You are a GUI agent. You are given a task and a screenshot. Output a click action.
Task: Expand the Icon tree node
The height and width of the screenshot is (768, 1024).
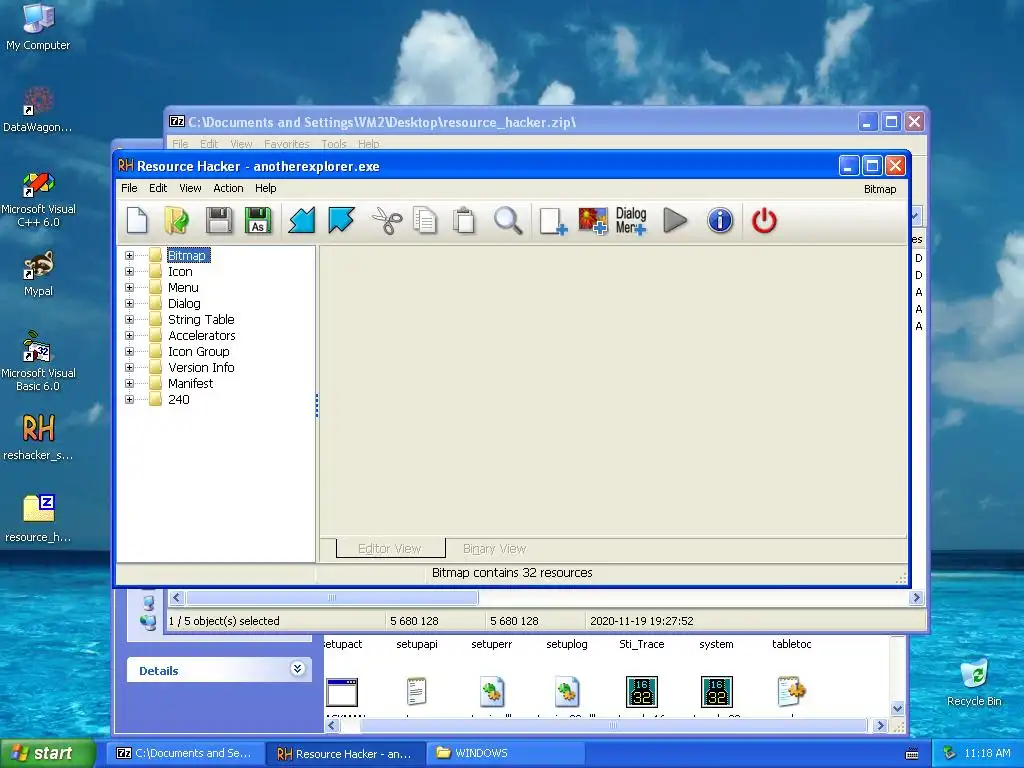129,272
